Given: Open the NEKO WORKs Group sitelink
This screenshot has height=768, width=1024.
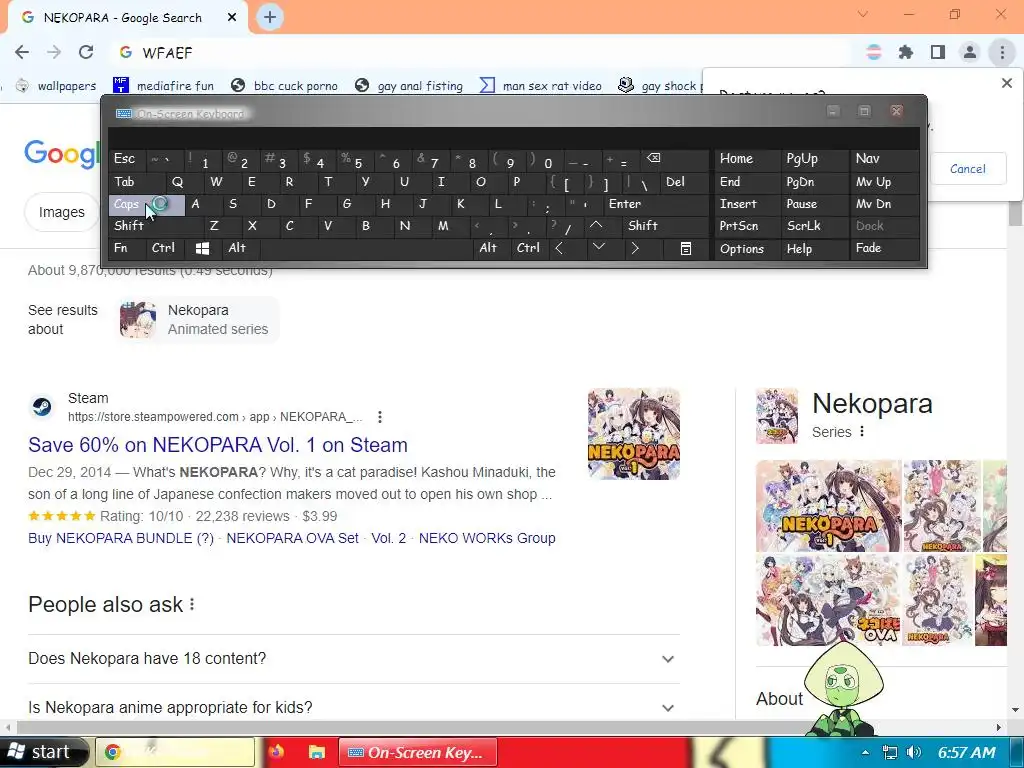Looking at the screenshot, I should coord(487,538).
